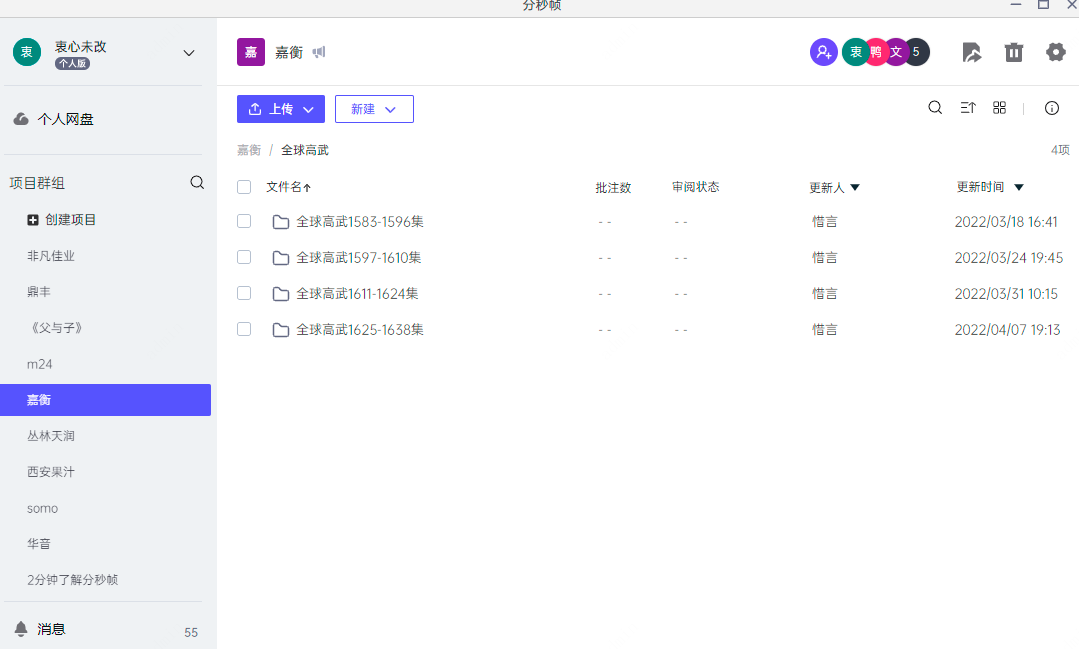Screen dimensions: 1079x649
Task: Open folder 全球高武1611-1624集
Action: 357,294
